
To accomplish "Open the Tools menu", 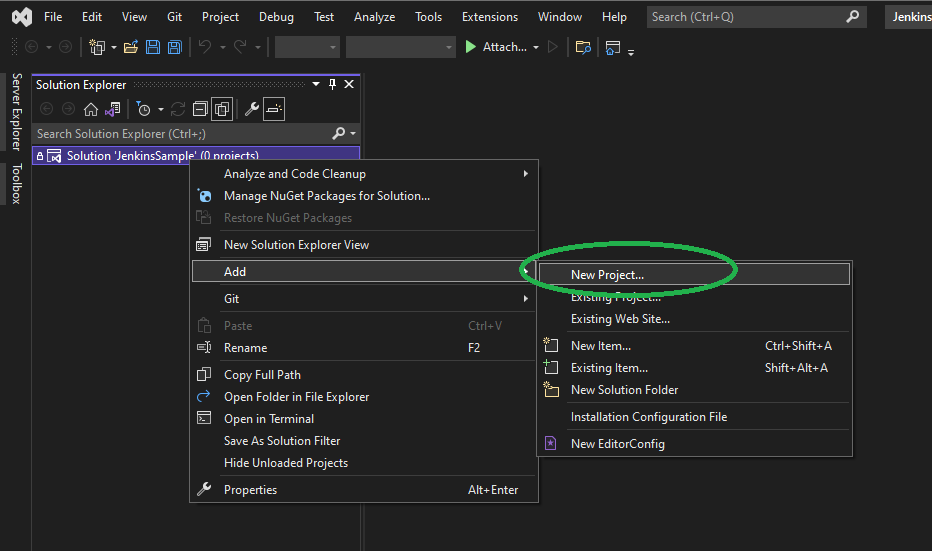I will 428,17.
